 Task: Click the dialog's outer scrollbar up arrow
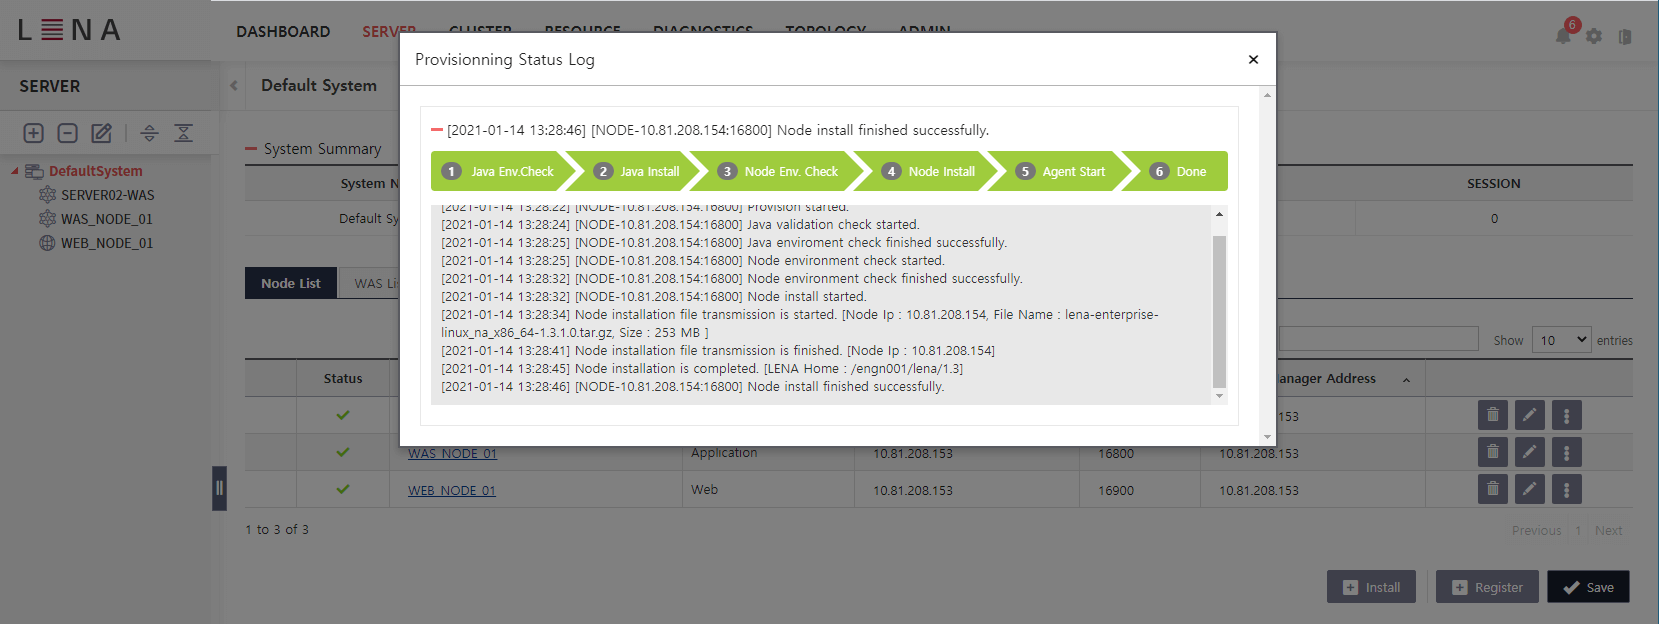click(1267, 96)
